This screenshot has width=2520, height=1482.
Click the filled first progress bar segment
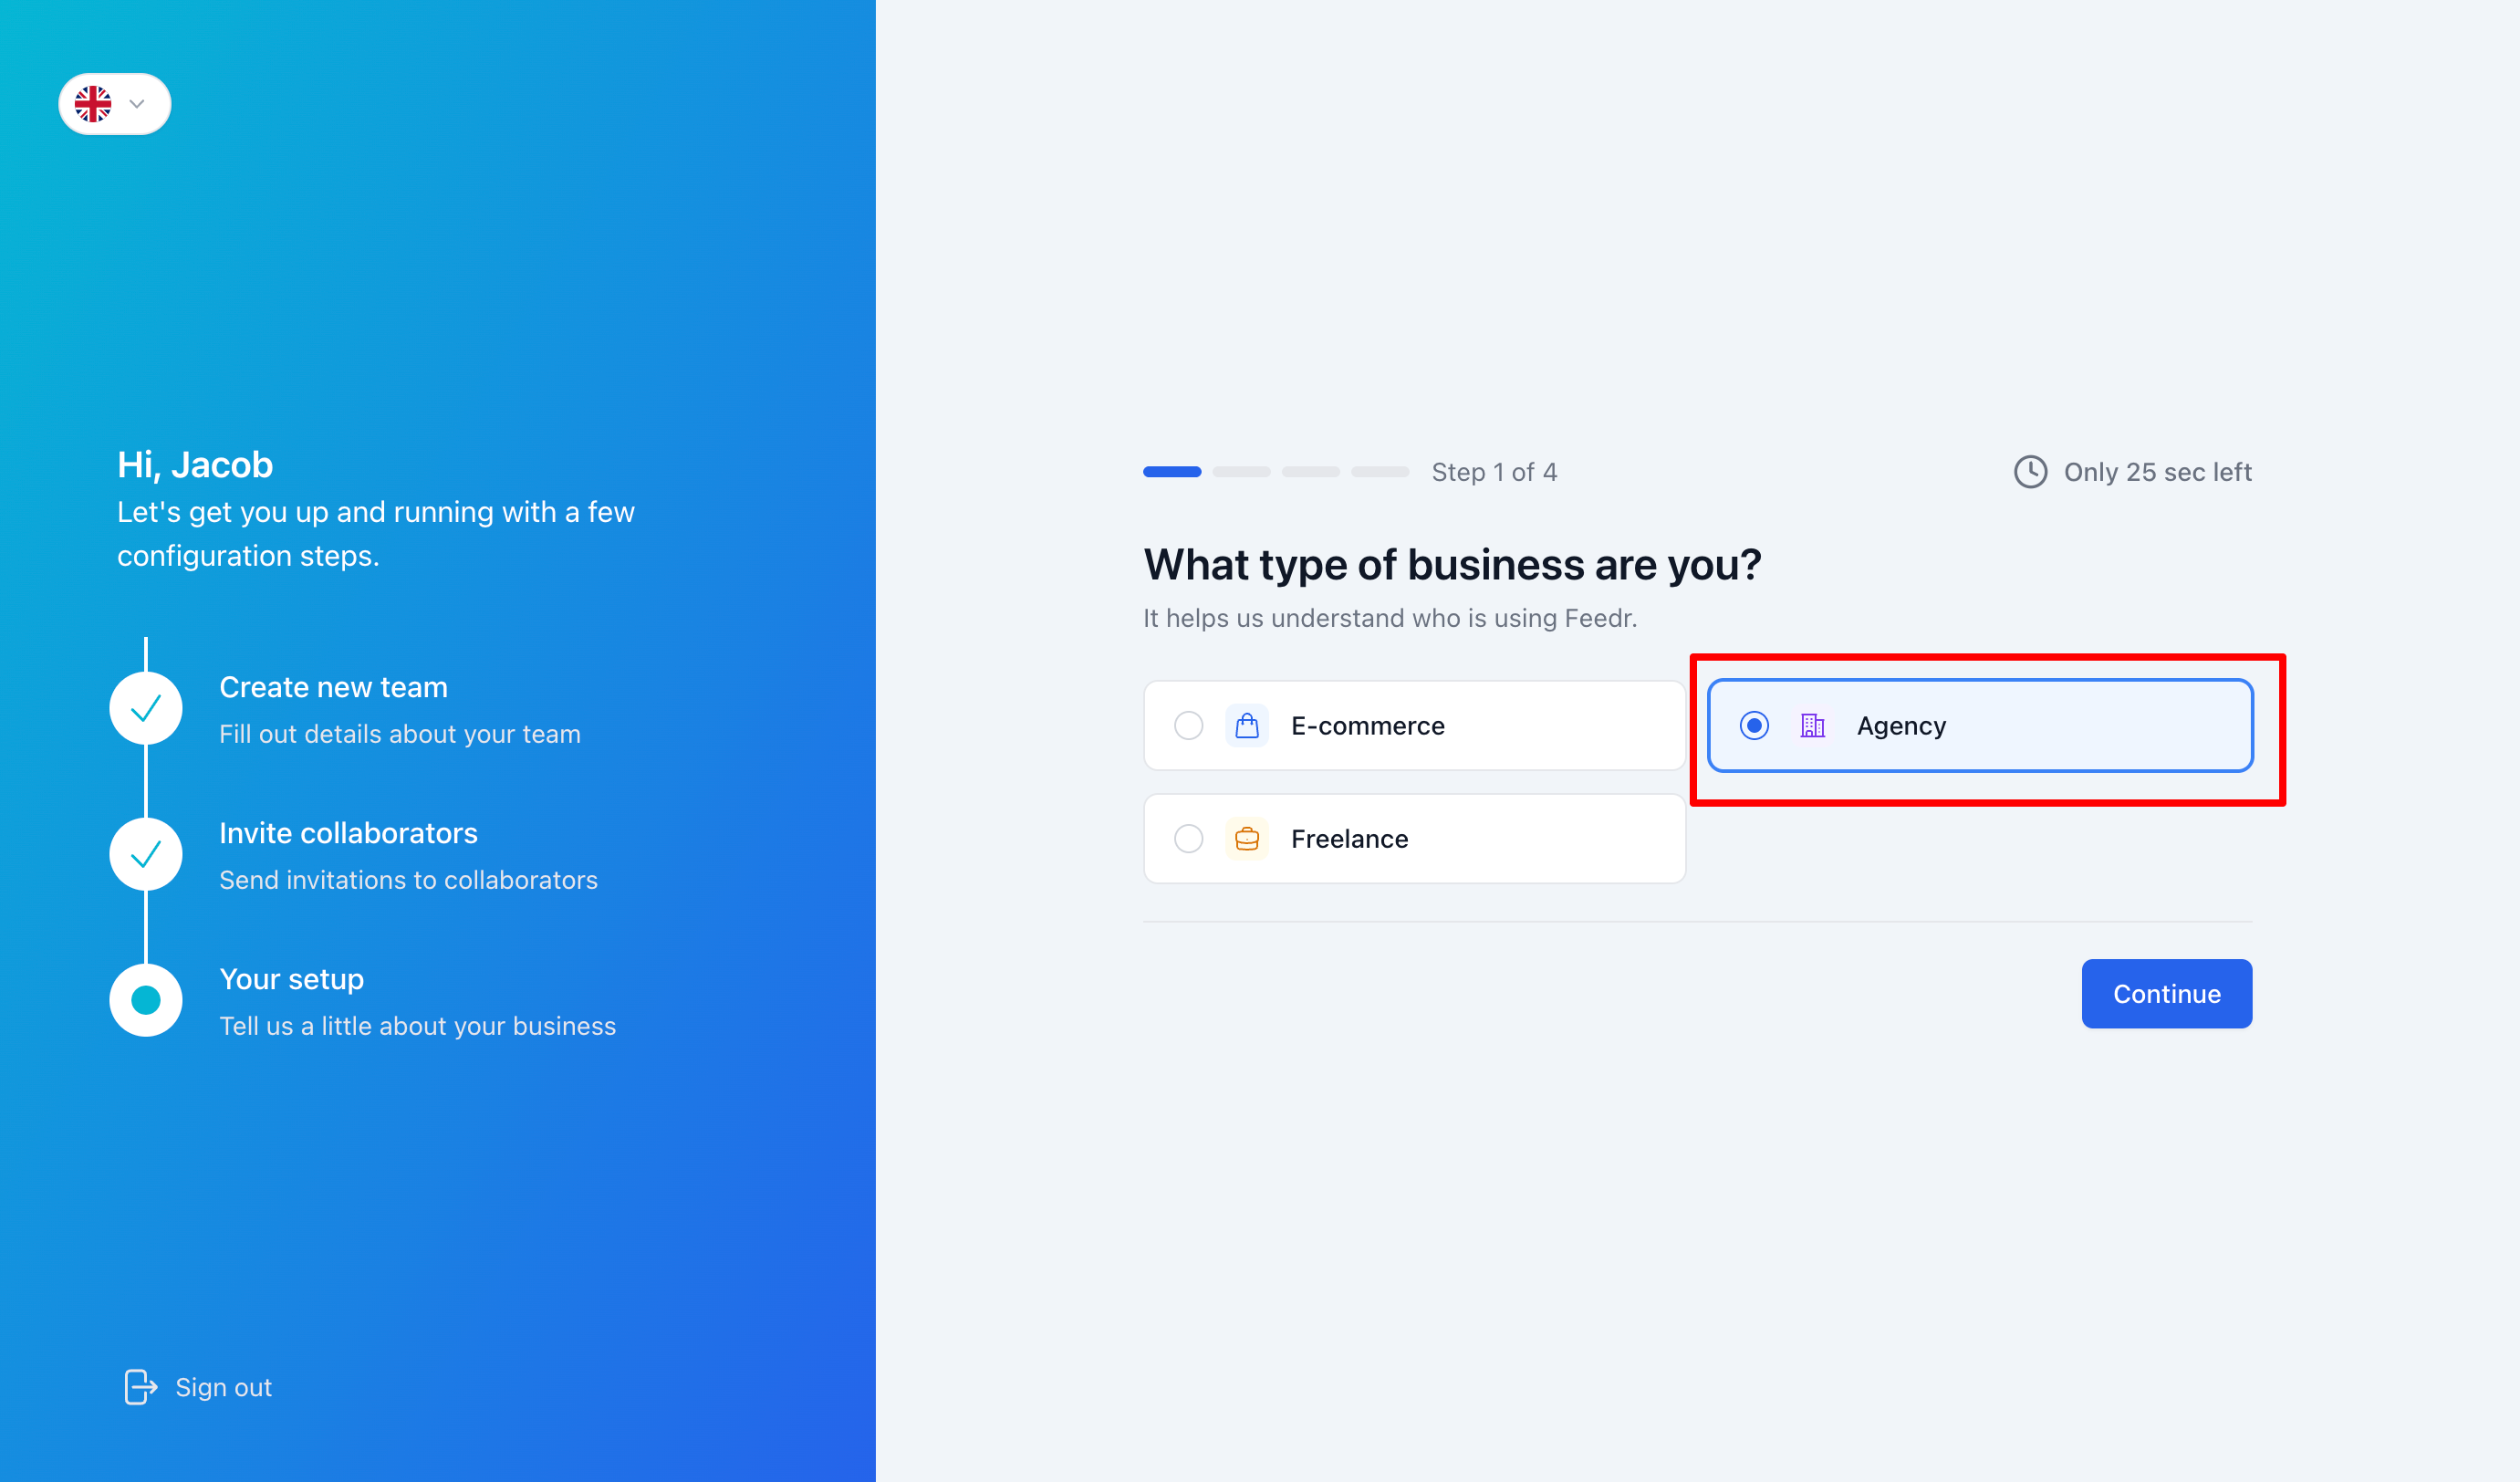coord(1172,472)
